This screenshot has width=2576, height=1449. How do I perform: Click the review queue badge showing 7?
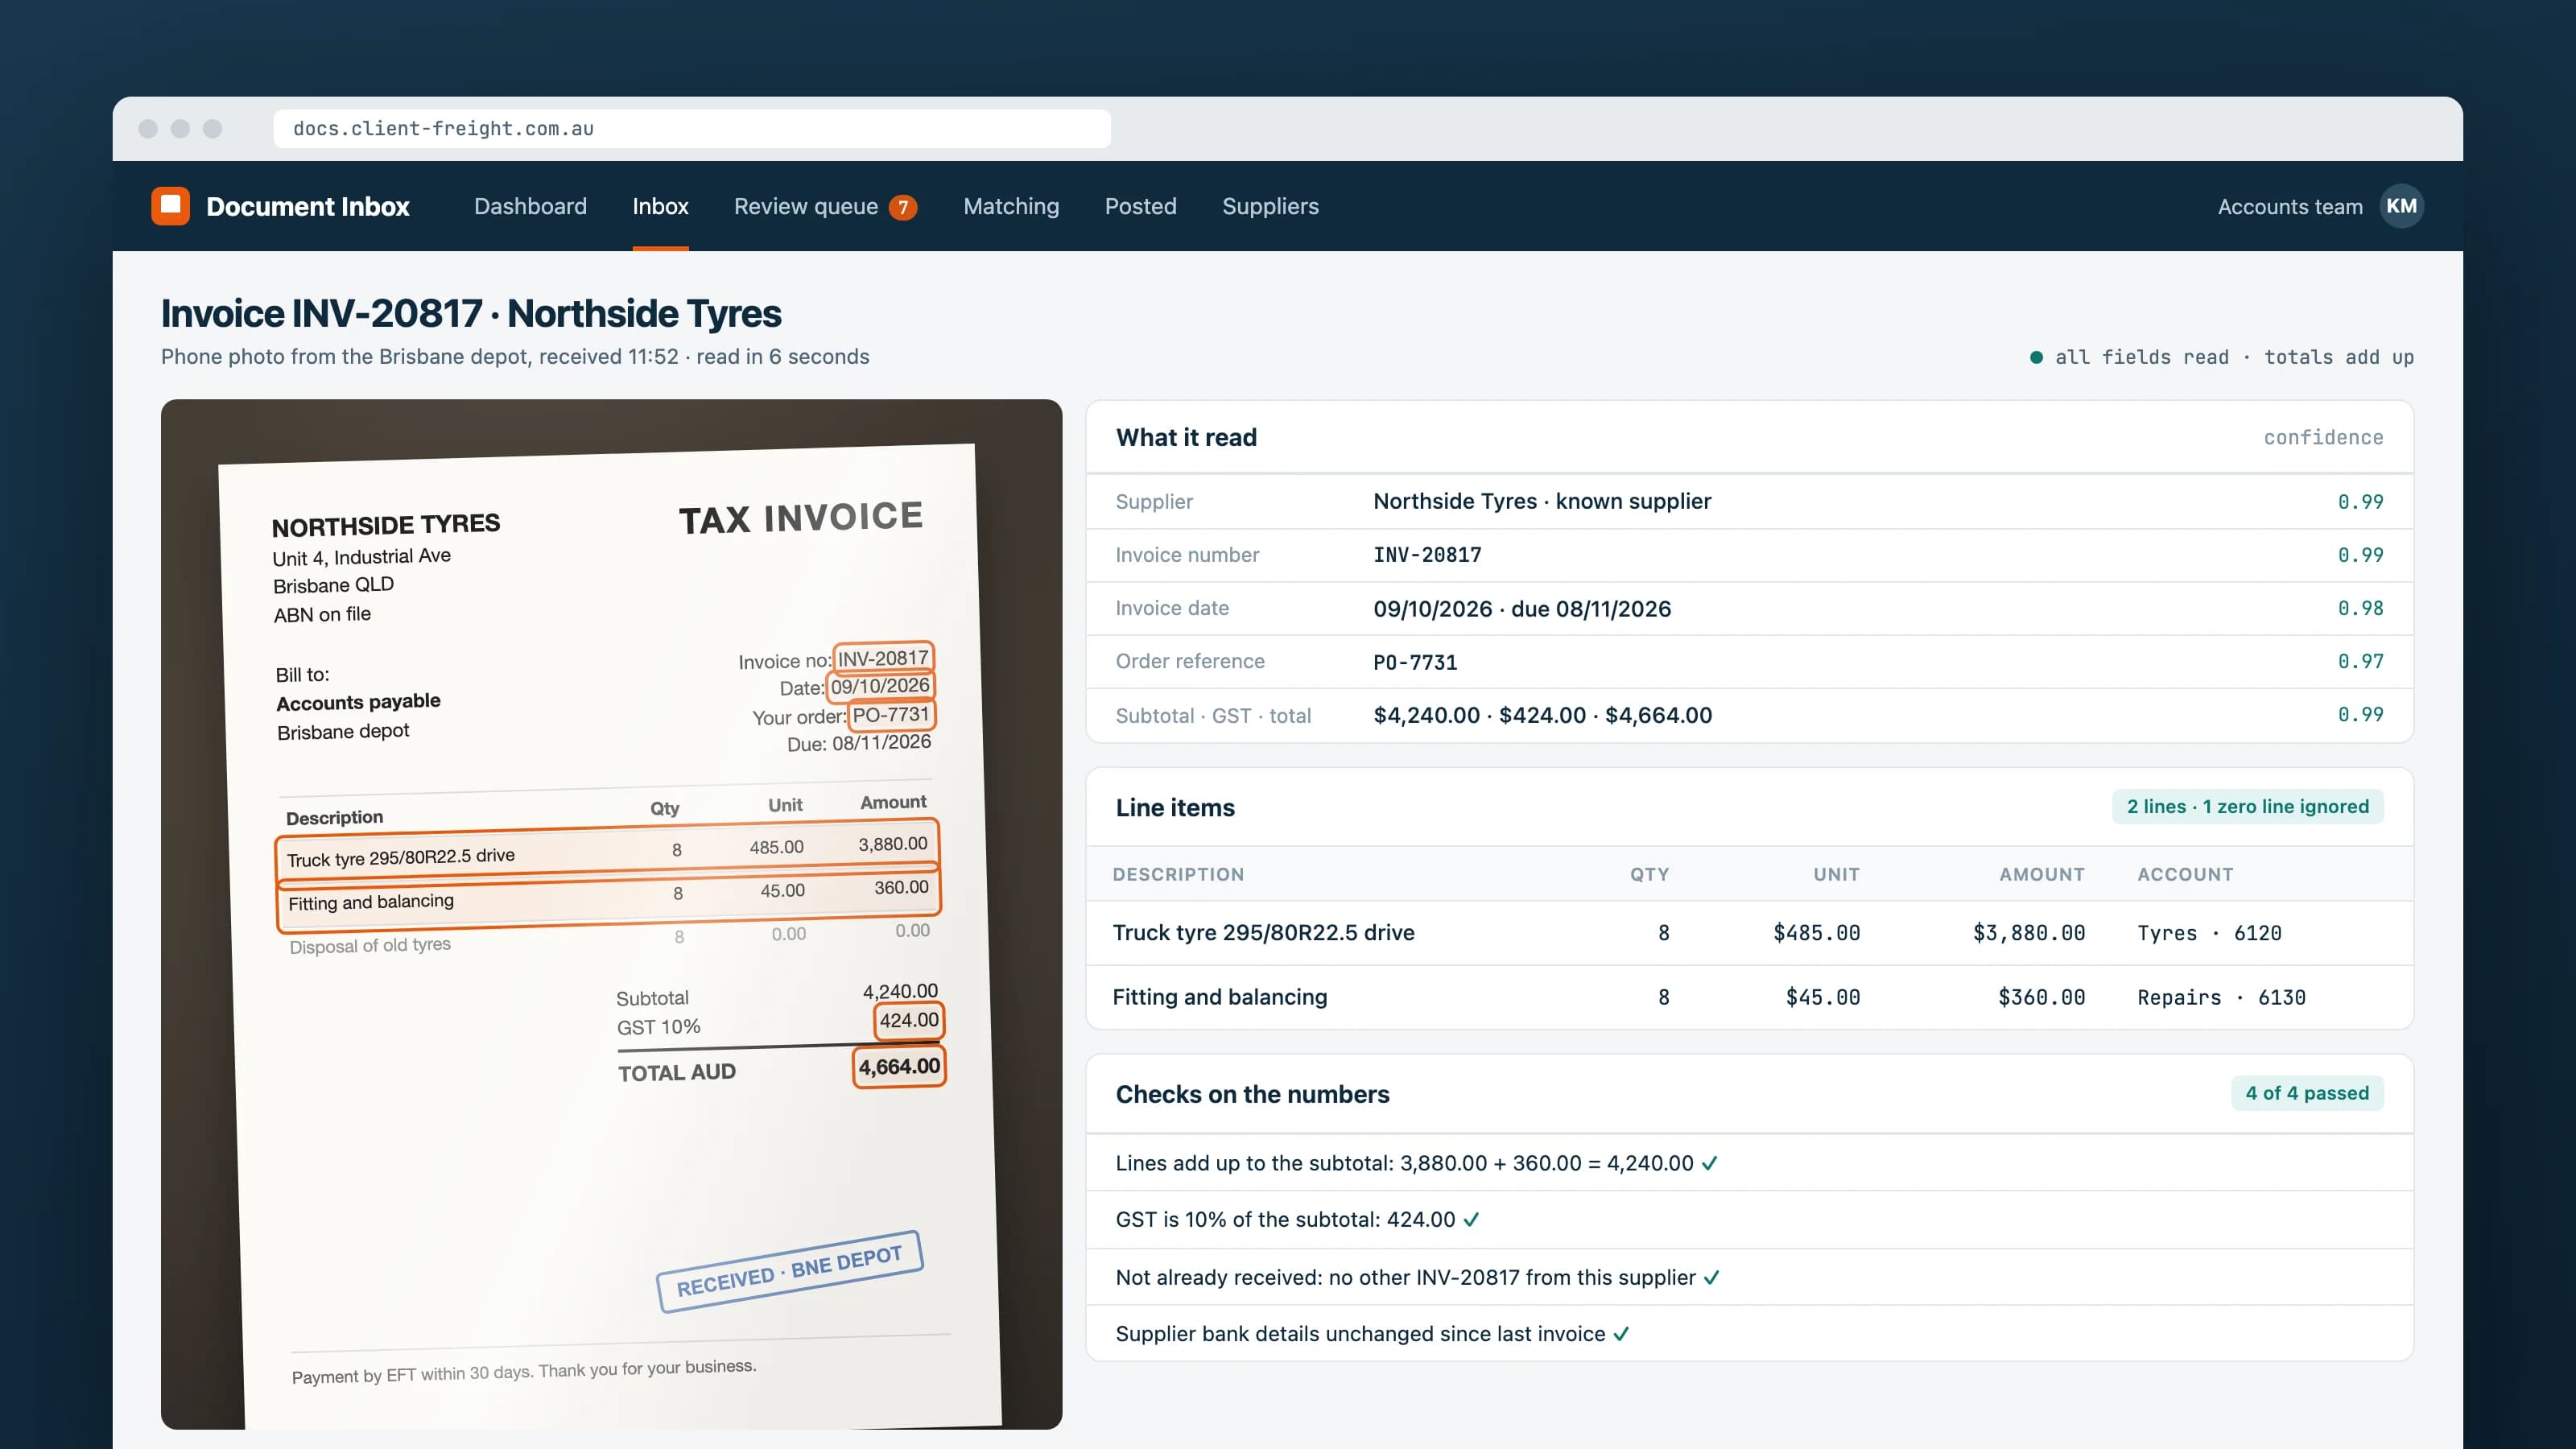click(x=903, y=207)
